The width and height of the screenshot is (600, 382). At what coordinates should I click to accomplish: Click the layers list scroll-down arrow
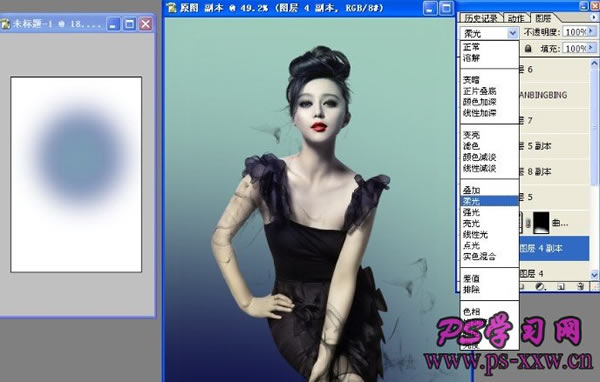pyautogui.click(x=594, y=274)
